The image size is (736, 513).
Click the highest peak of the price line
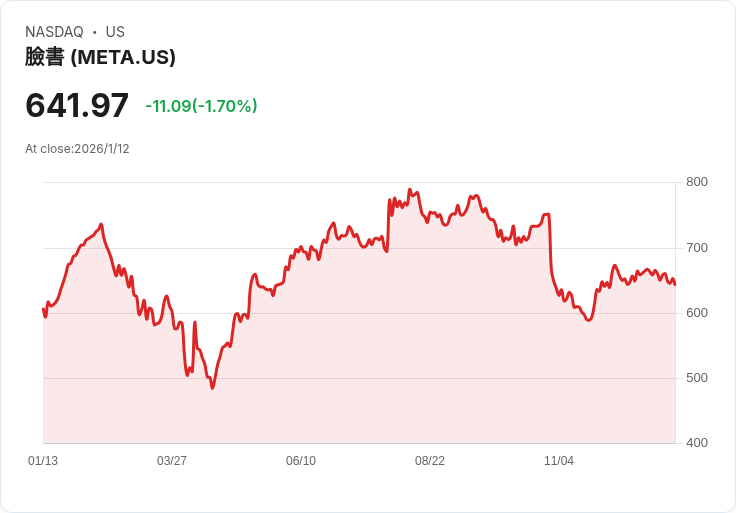409,189
